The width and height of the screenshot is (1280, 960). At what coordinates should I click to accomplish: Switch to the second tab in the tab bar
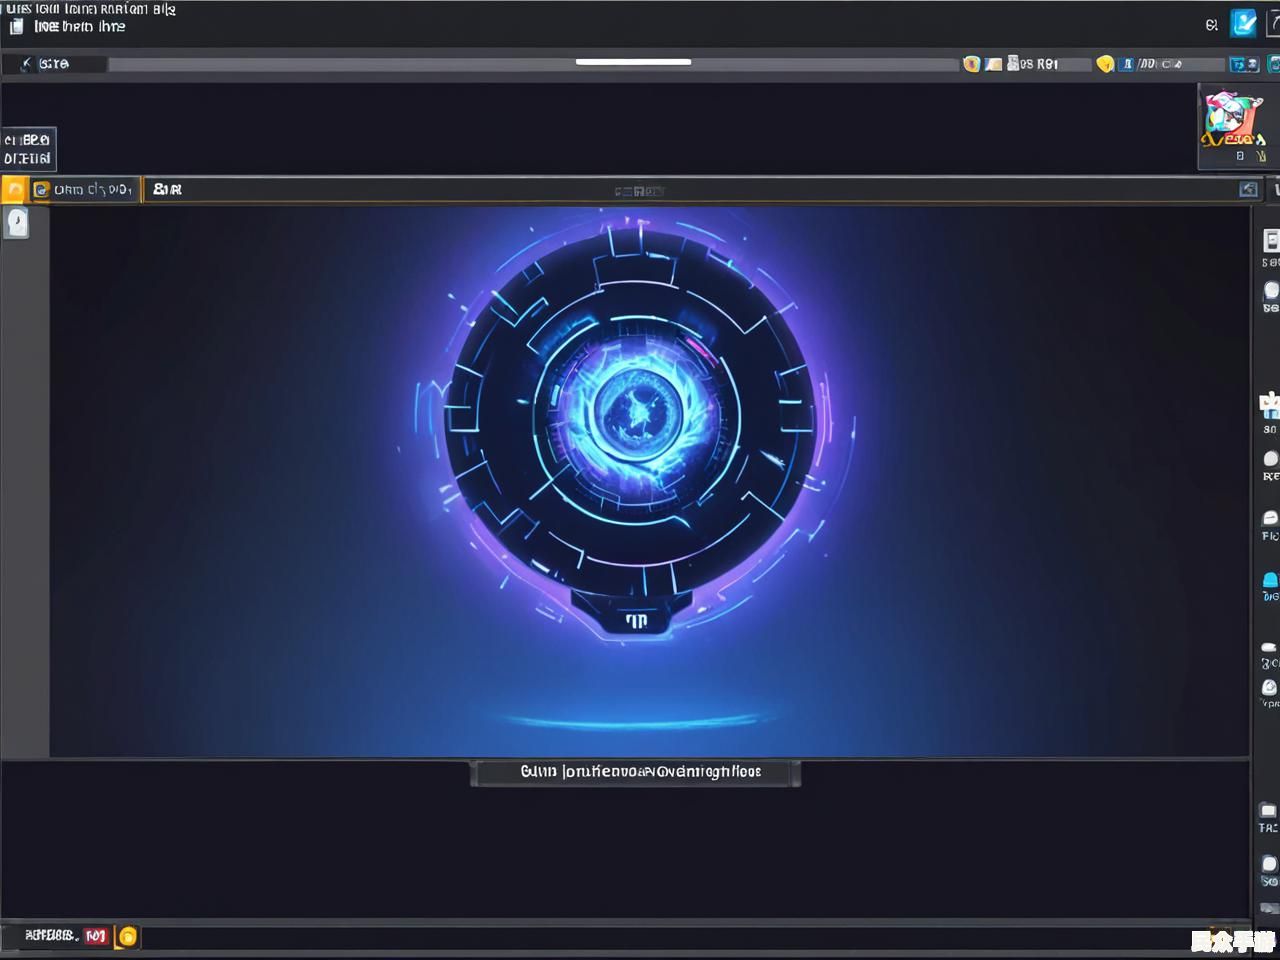point(167,189)
